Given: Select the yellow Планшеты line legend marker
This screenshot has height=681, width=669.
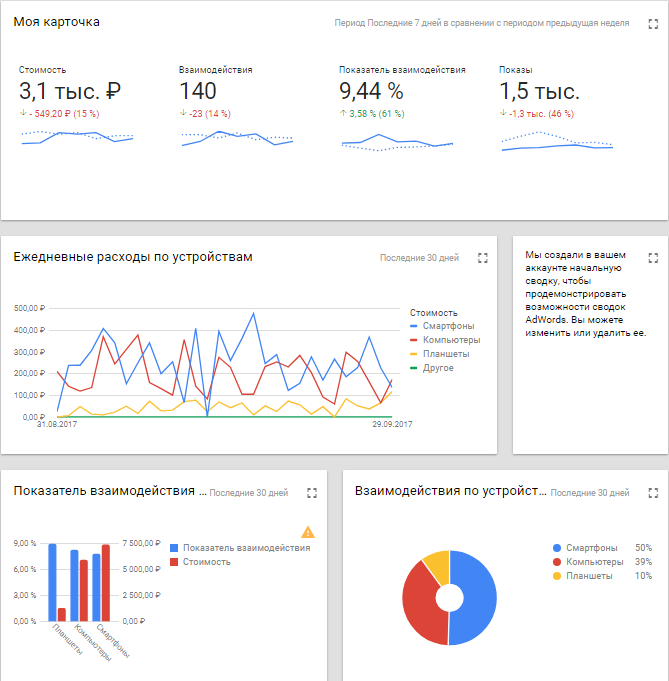Looking at the screenshot, I should click(414, 354).
